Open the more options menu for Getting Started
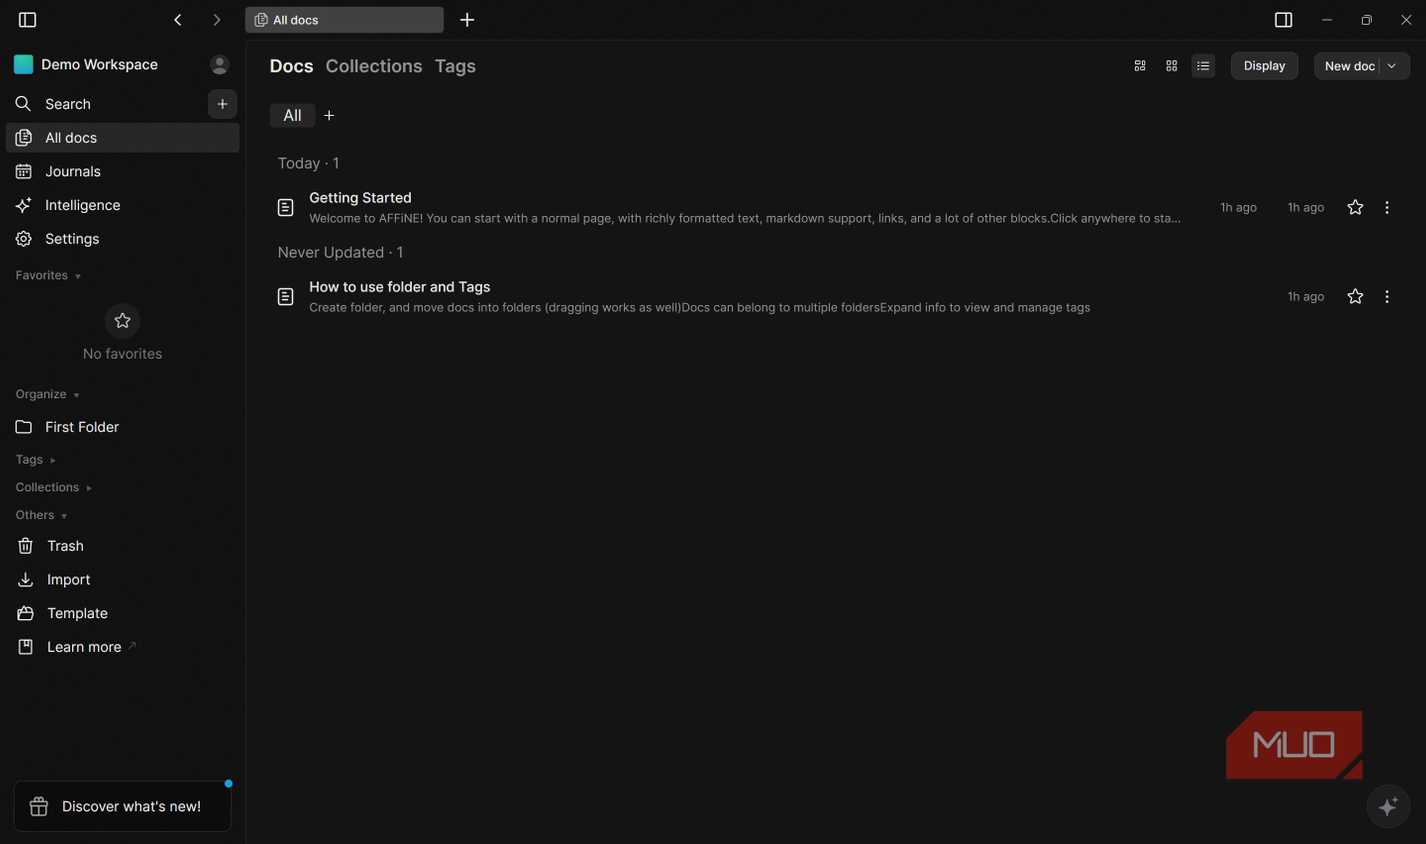The width and height of the screenshot is (1426, 844). click(x=1387, y=208)
